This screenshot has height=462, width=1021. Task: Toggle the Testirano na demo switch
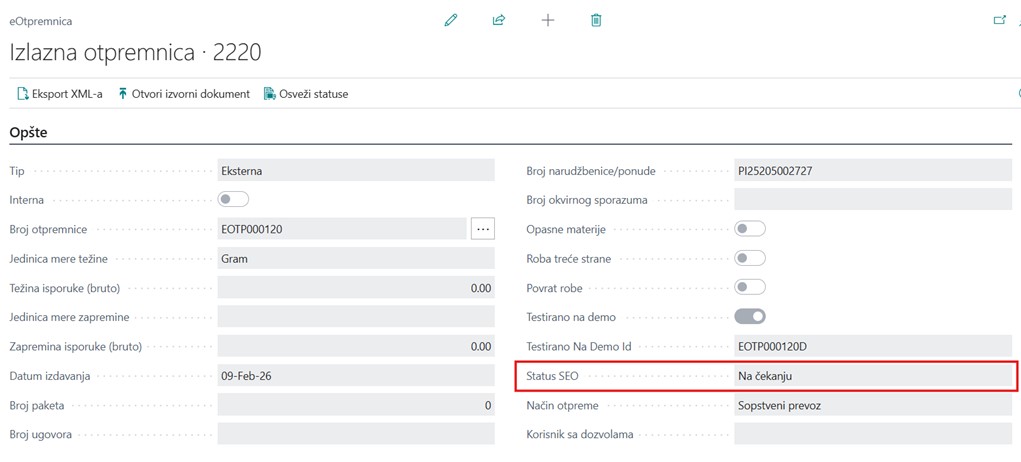[750, 317]
